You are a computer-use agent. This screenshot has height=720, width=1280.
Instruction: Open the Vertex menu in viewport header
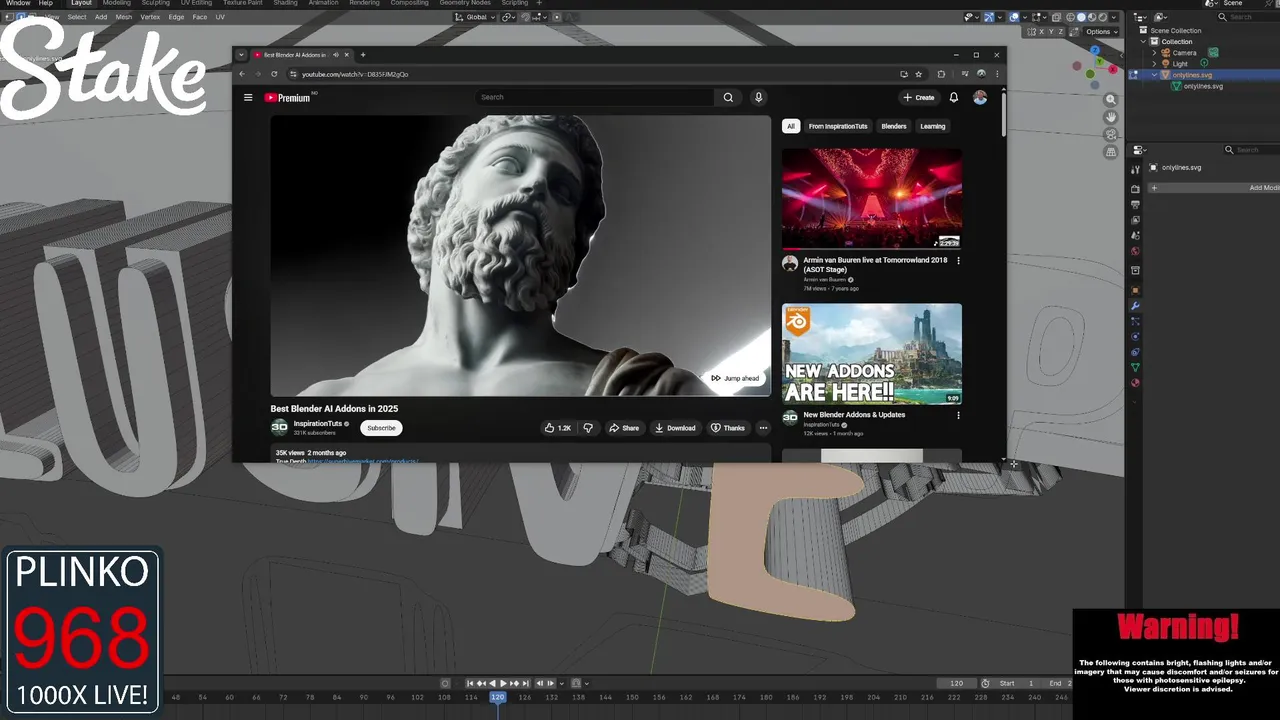[150, 17]
